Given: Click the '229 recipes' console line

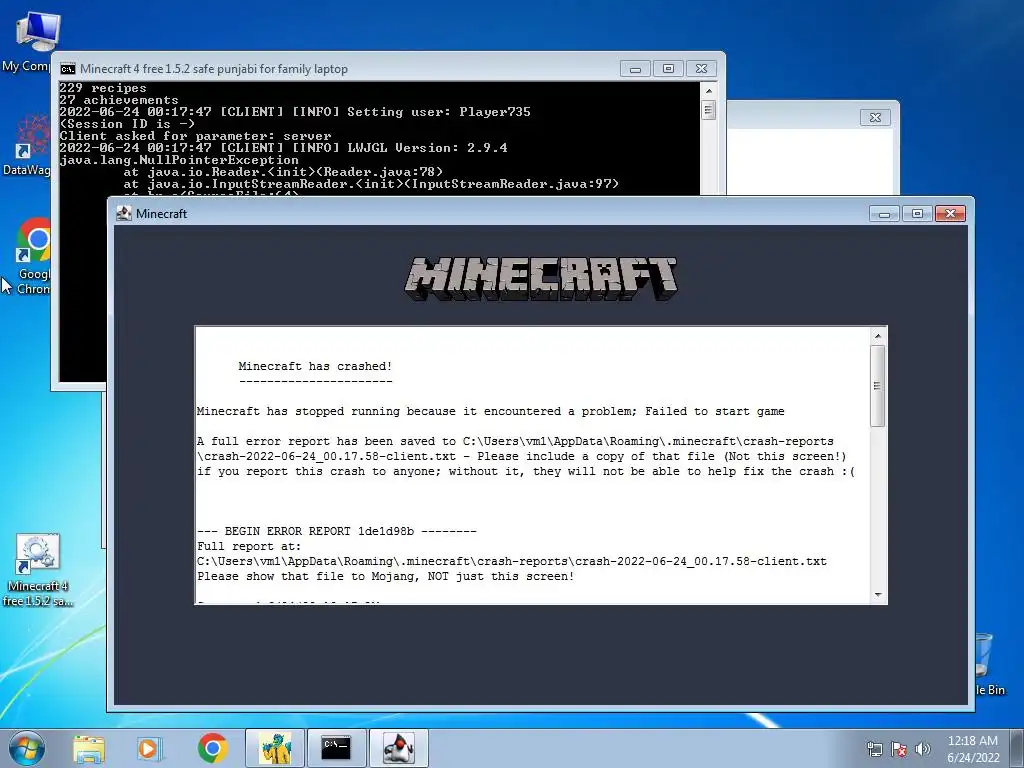Looking at the screenshot, I should pyautogui.click(x=103, y=88).
